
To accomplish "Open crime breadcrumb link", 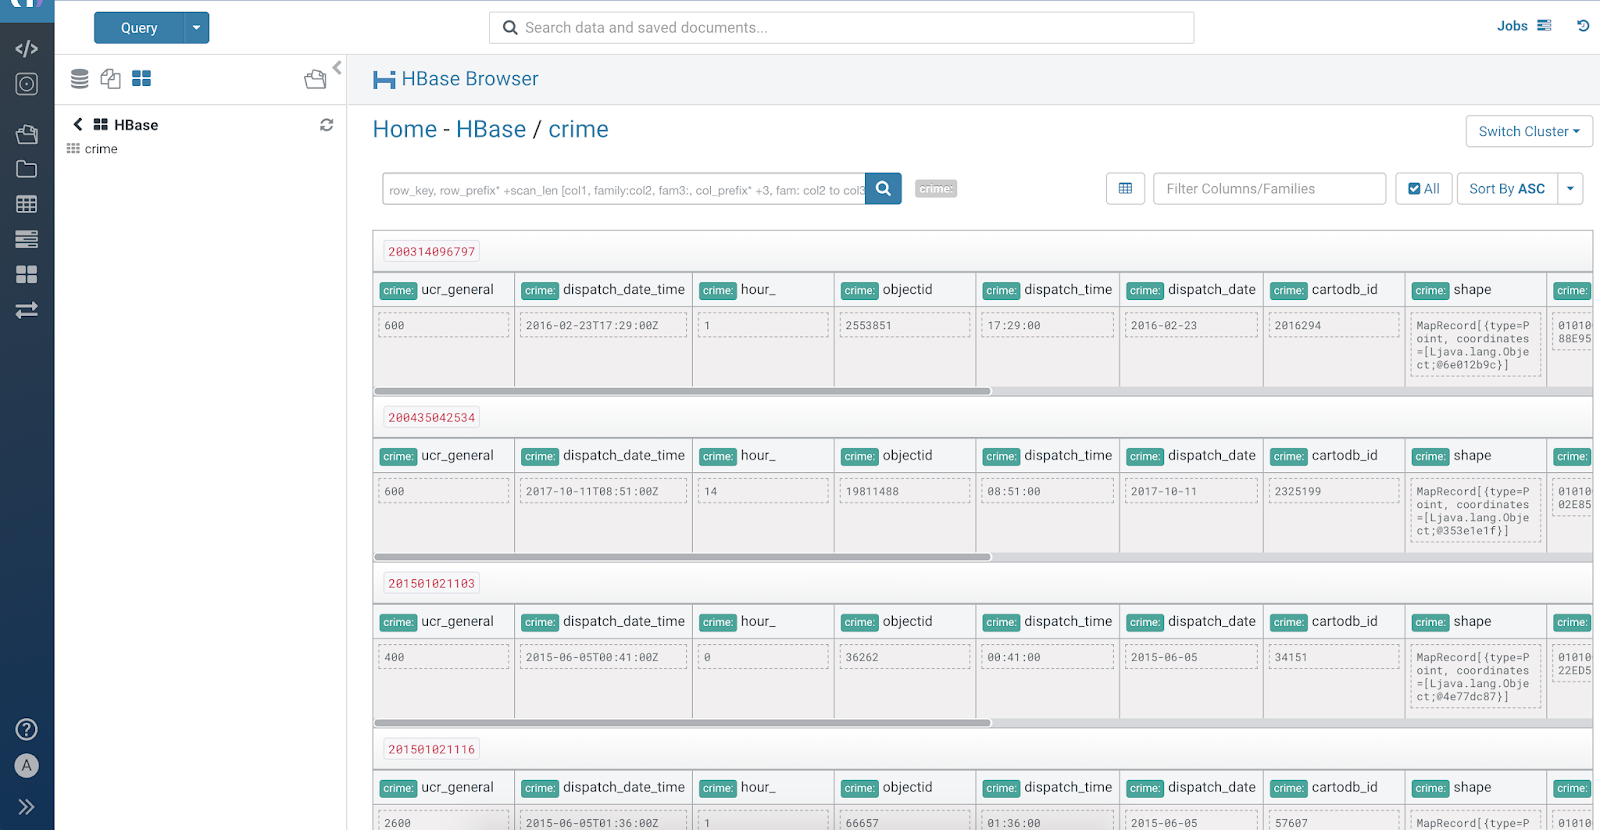I will coord(578,129).
